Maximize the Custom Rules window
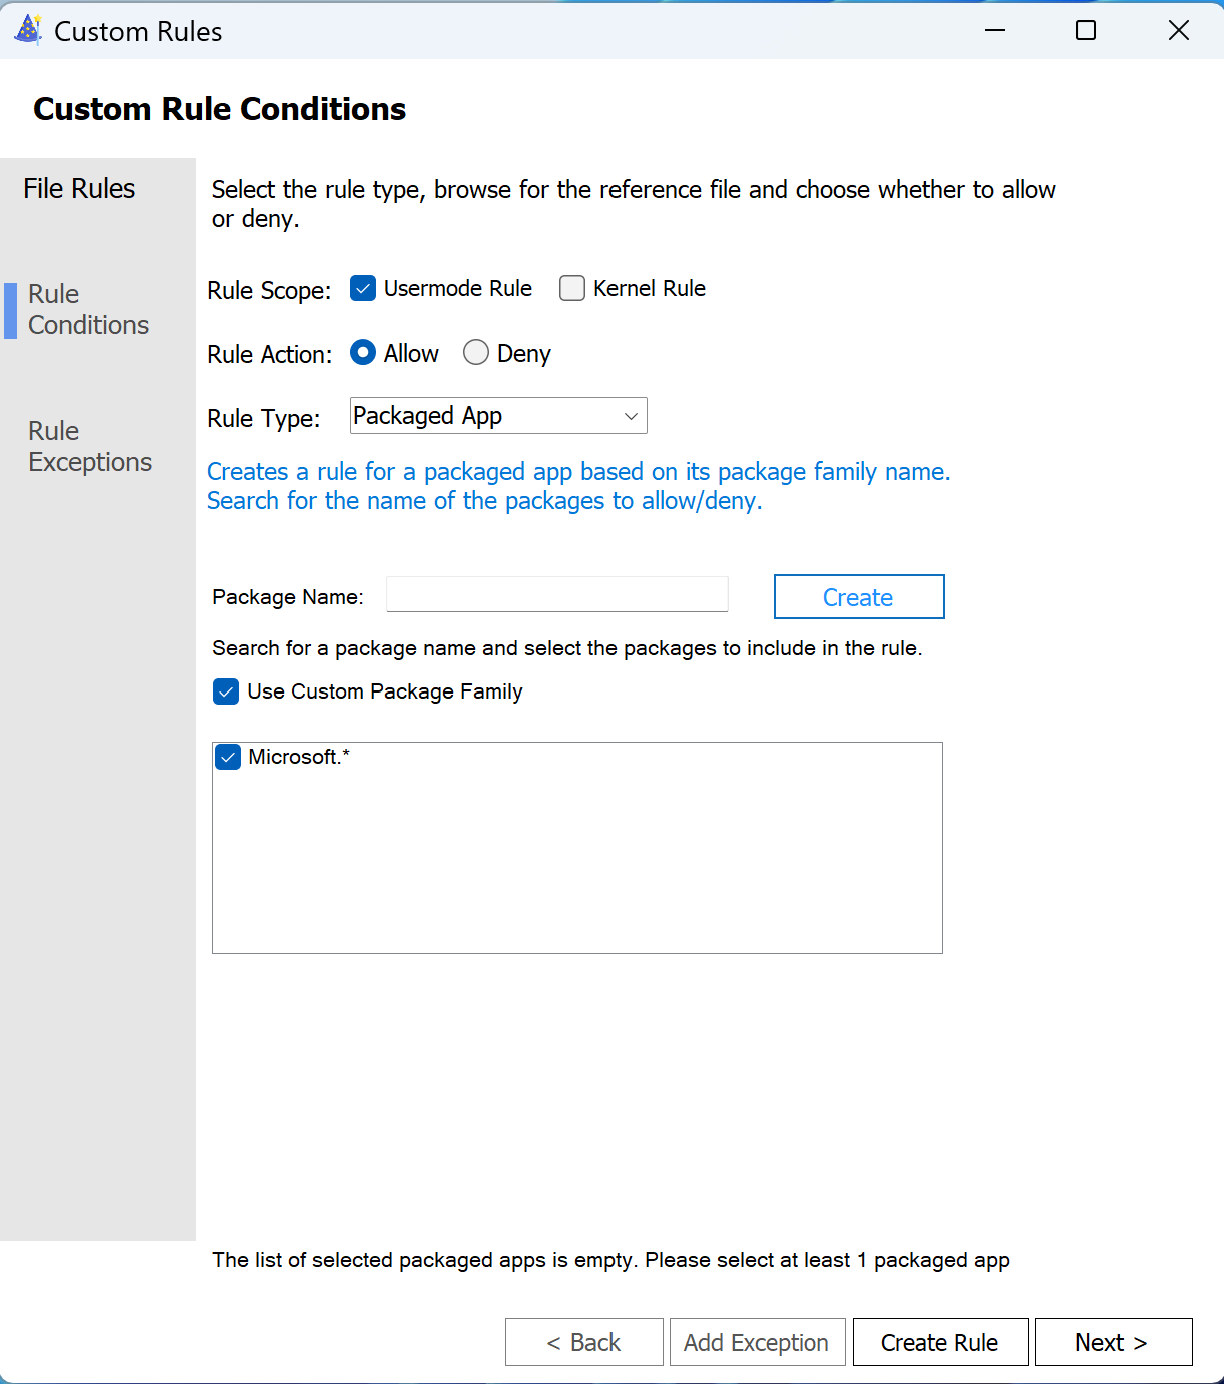This screenshot has height=1384, width=1224. coord(1086,31)
